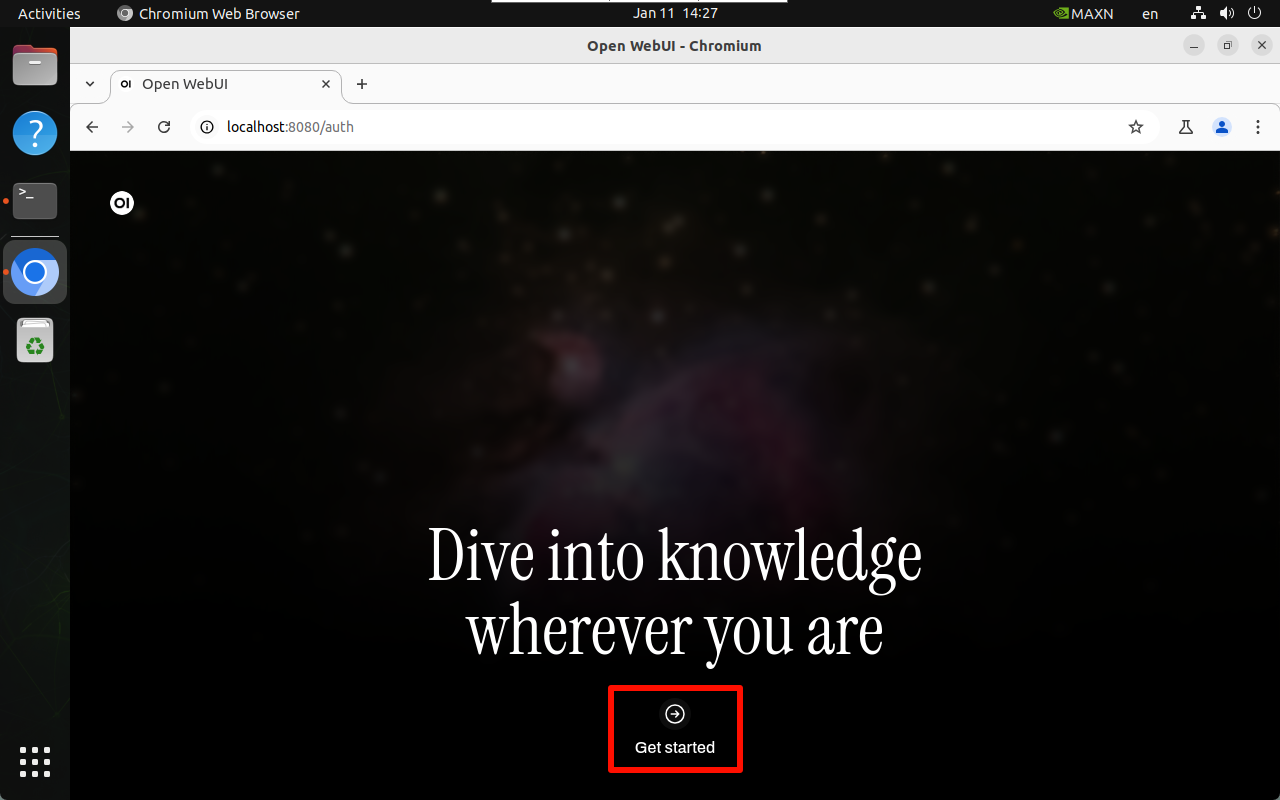This screenshot has height=800, width=1280.
Task: Open Chrome experimental features flask icon
Action: tap(1185, 127)
